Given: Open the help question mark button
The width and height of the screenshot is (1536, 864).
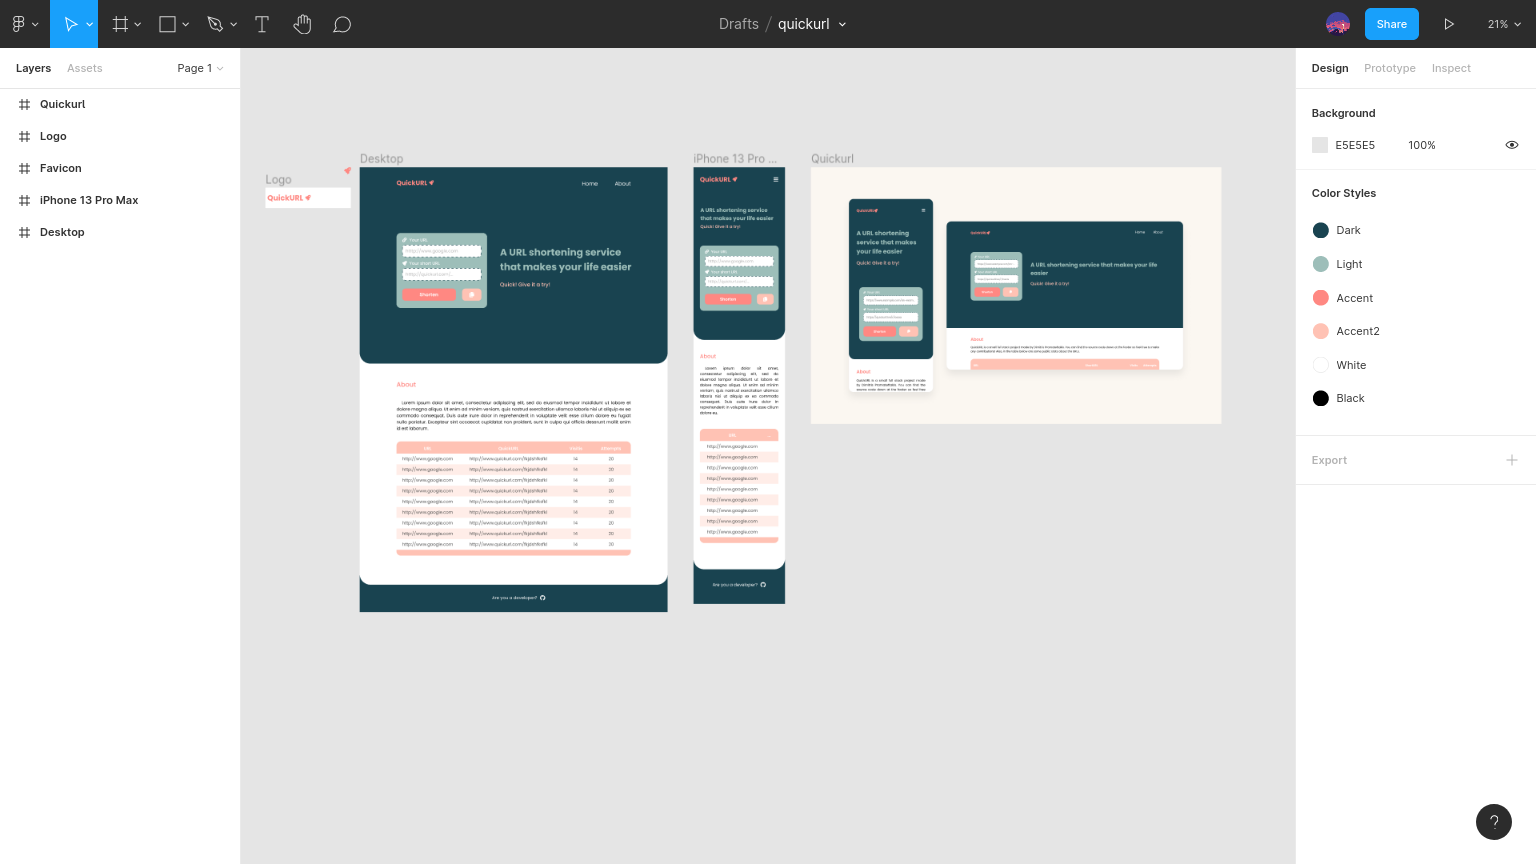Looking at the screenshot, I should tap(1494, 822).
